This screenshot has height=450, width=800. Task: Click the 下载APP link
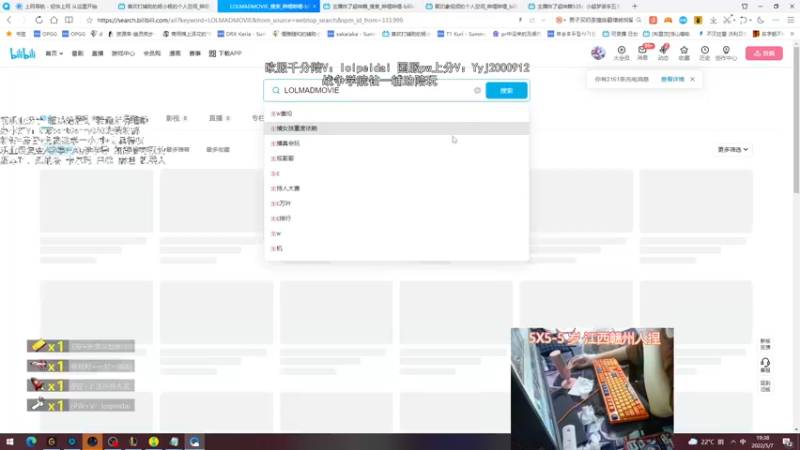pyautogui.click(x=225, y=53)
